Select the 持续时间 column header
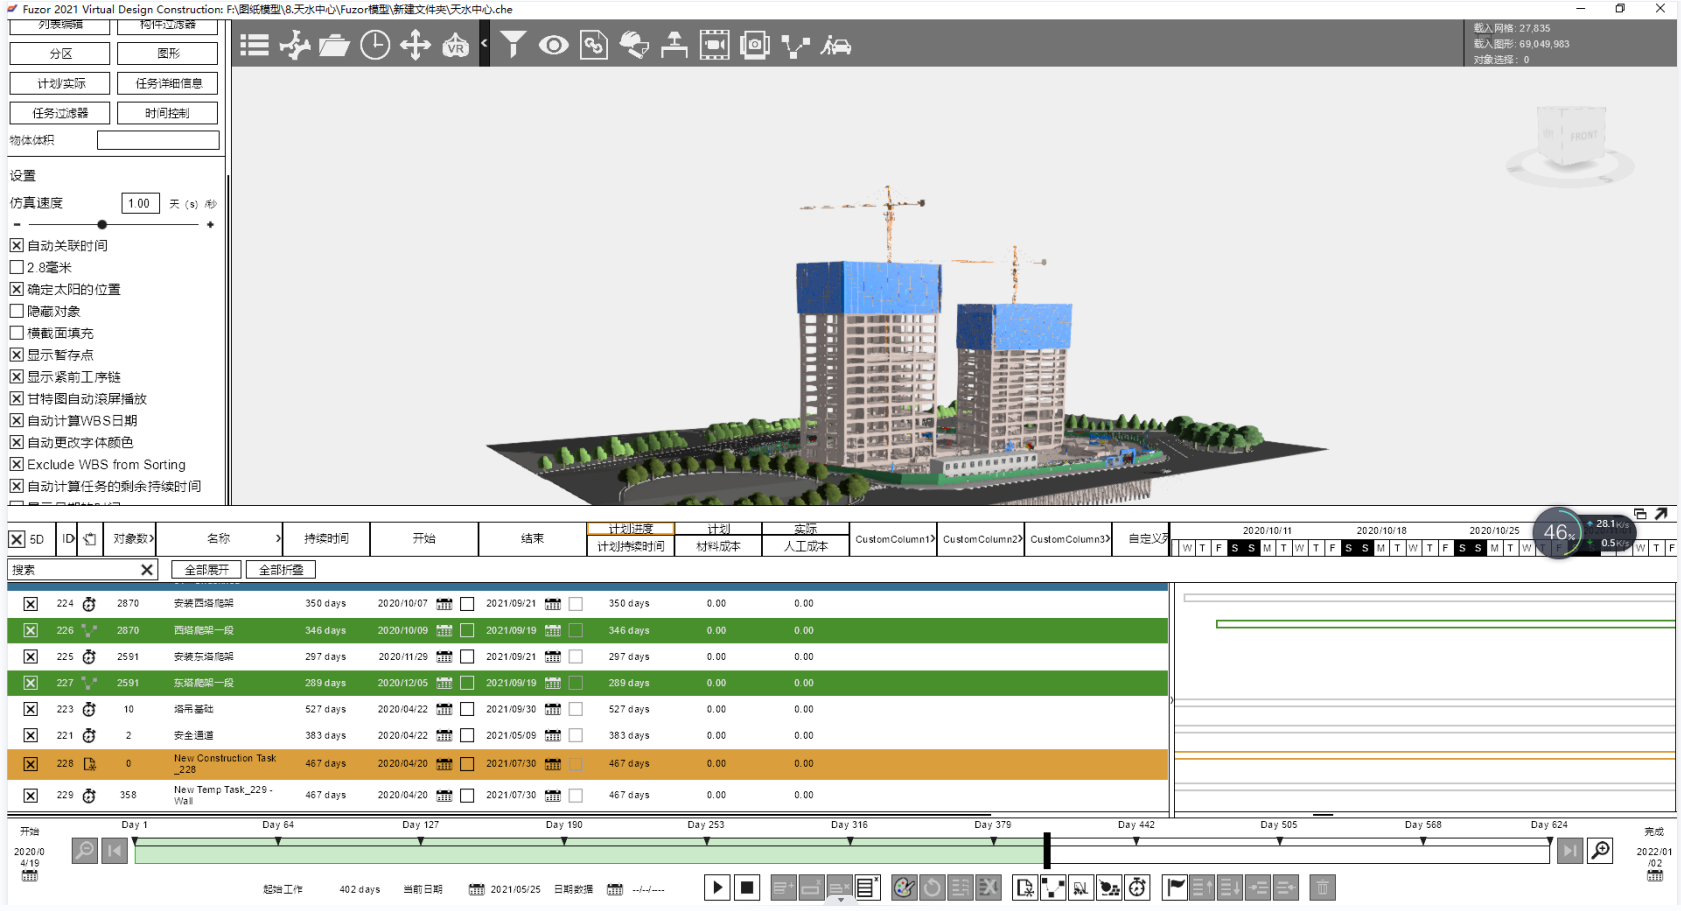Screen dimensions: 1681x911 [x=326, y=539]
